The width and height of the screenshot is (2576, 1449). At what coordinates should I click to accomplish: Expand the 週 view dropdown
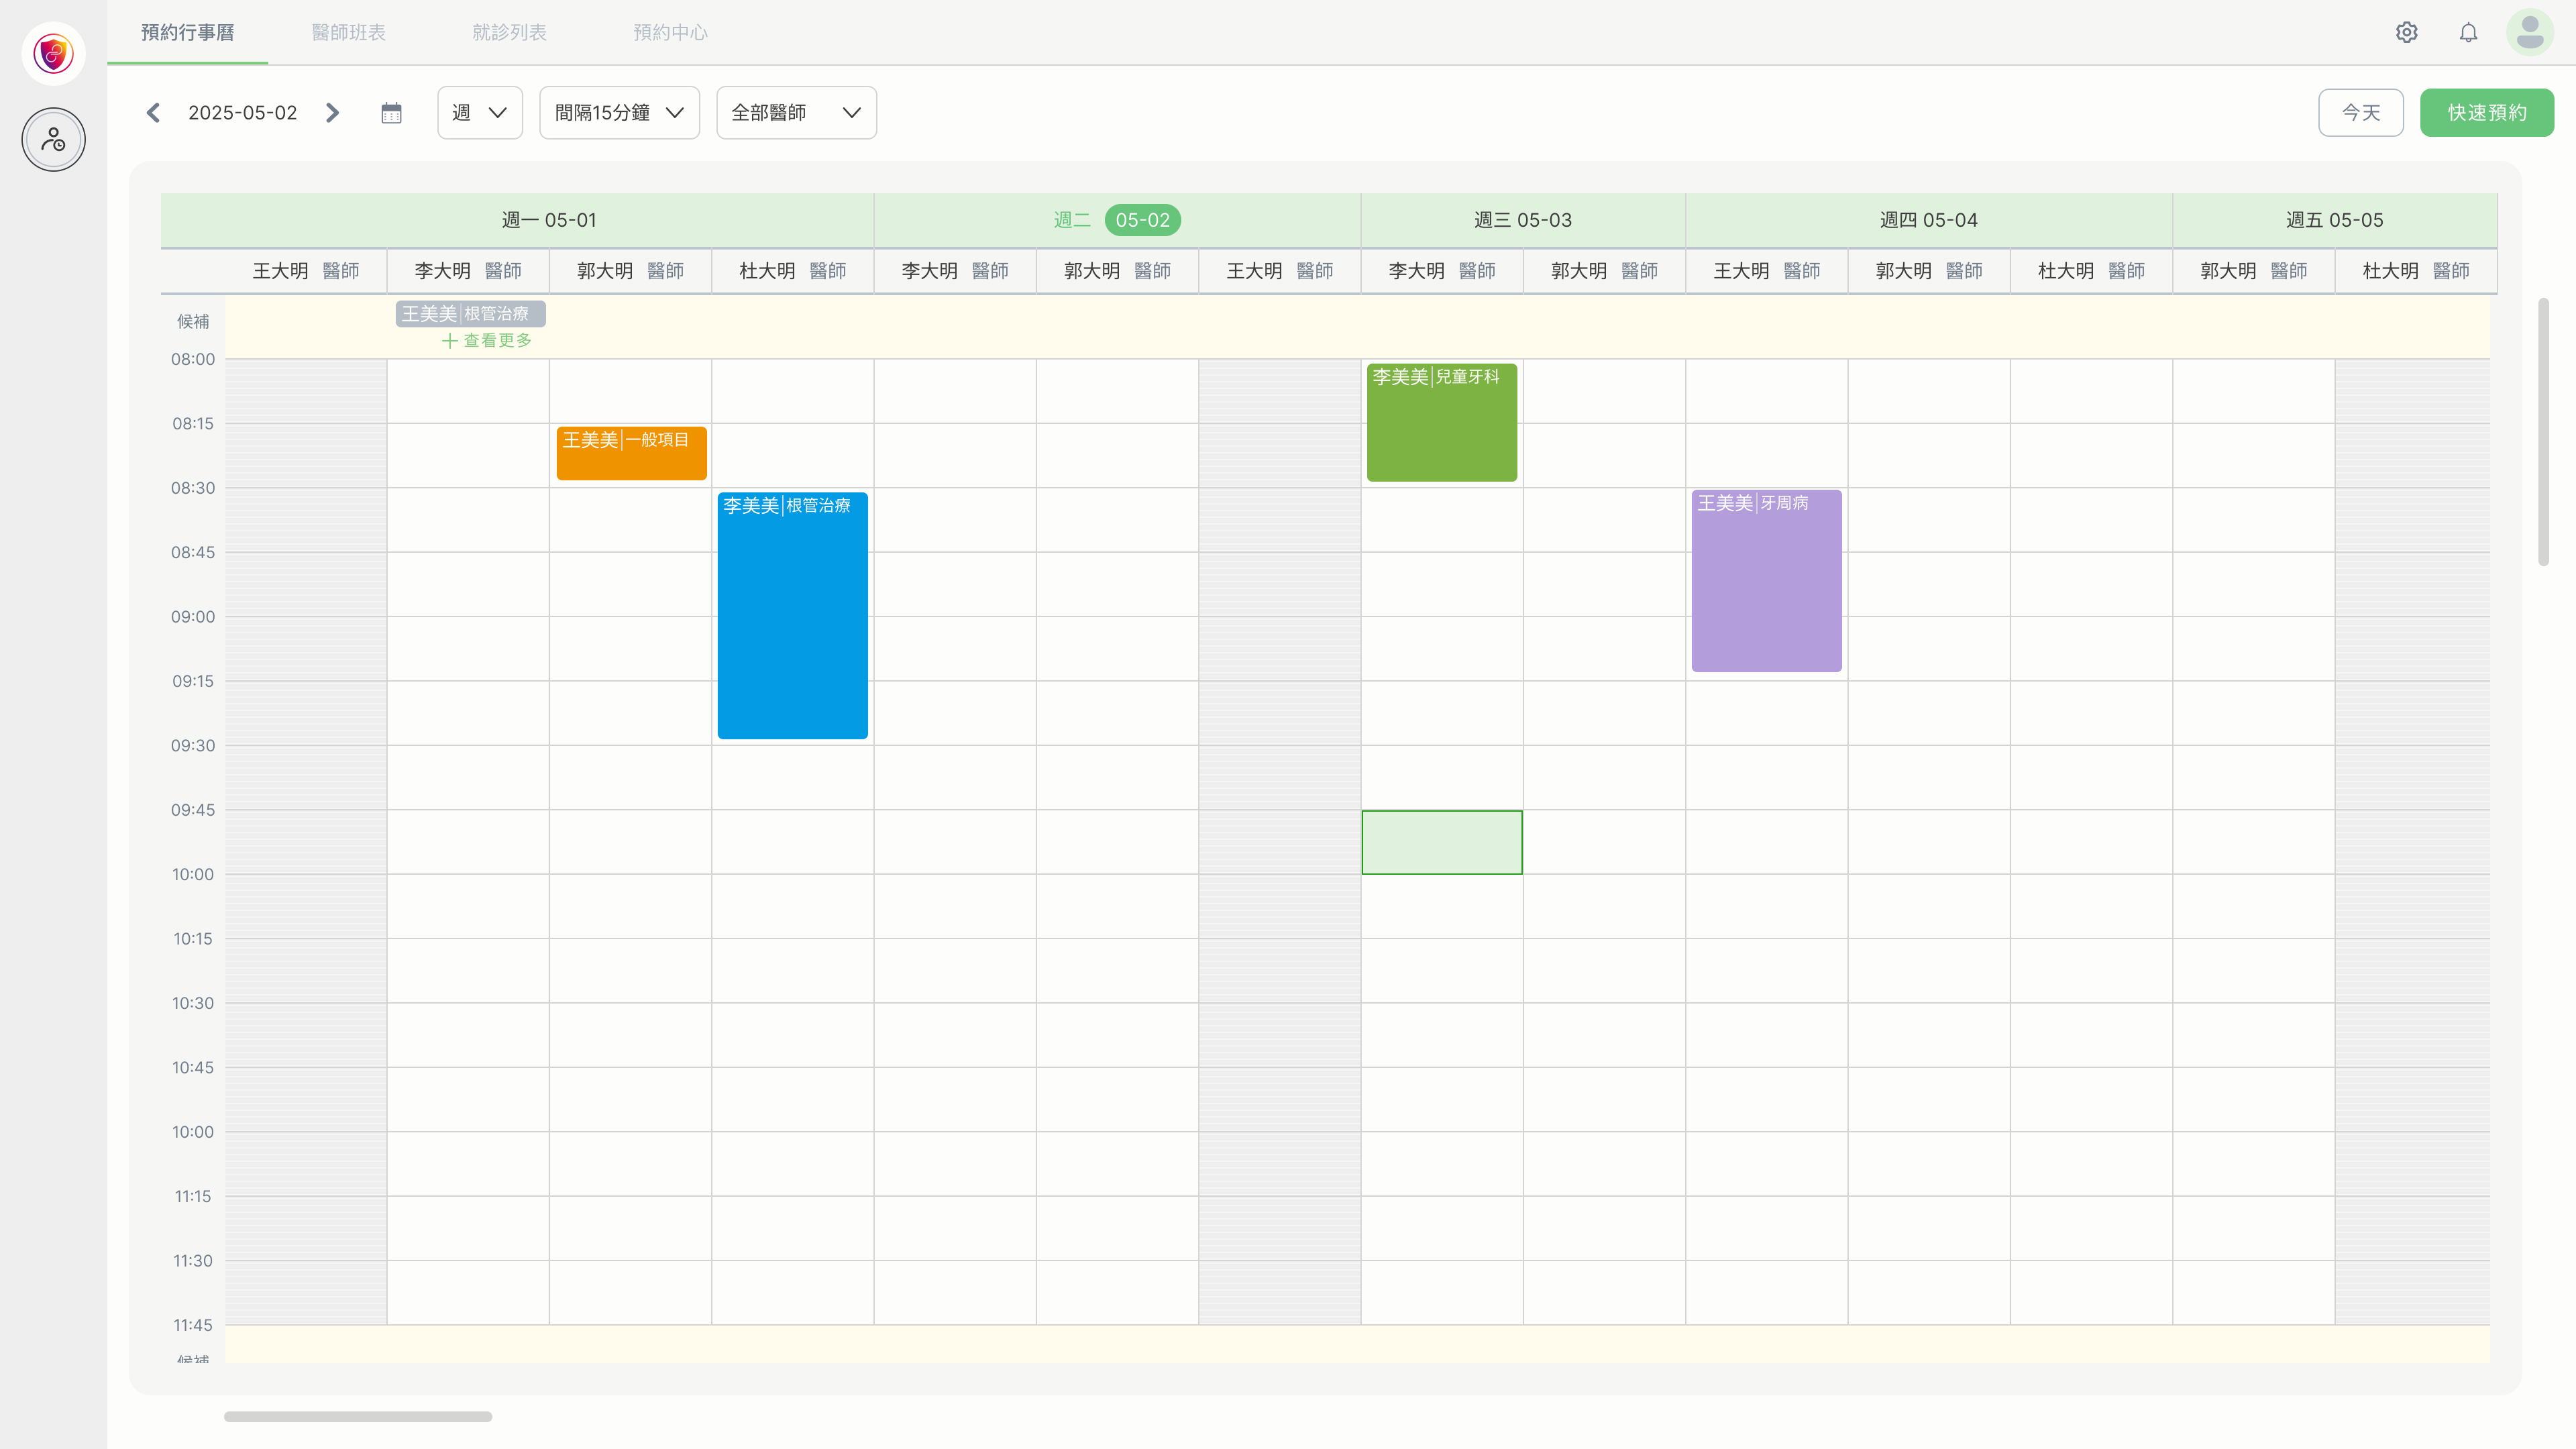[480, 113]
